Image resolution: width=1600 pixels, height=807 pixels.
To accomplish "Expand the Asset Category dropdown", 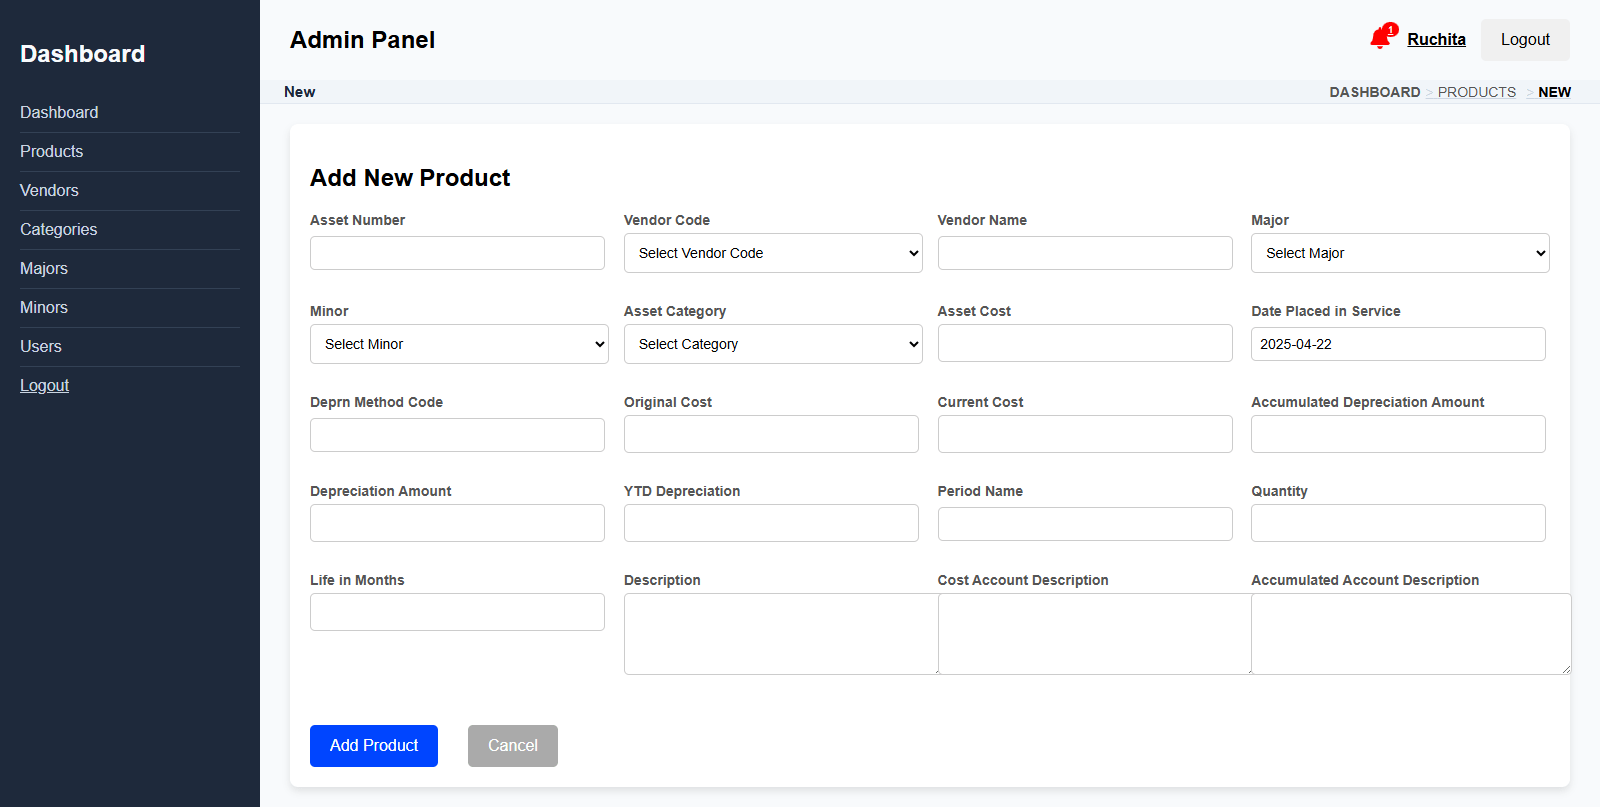I will (772, 344).
